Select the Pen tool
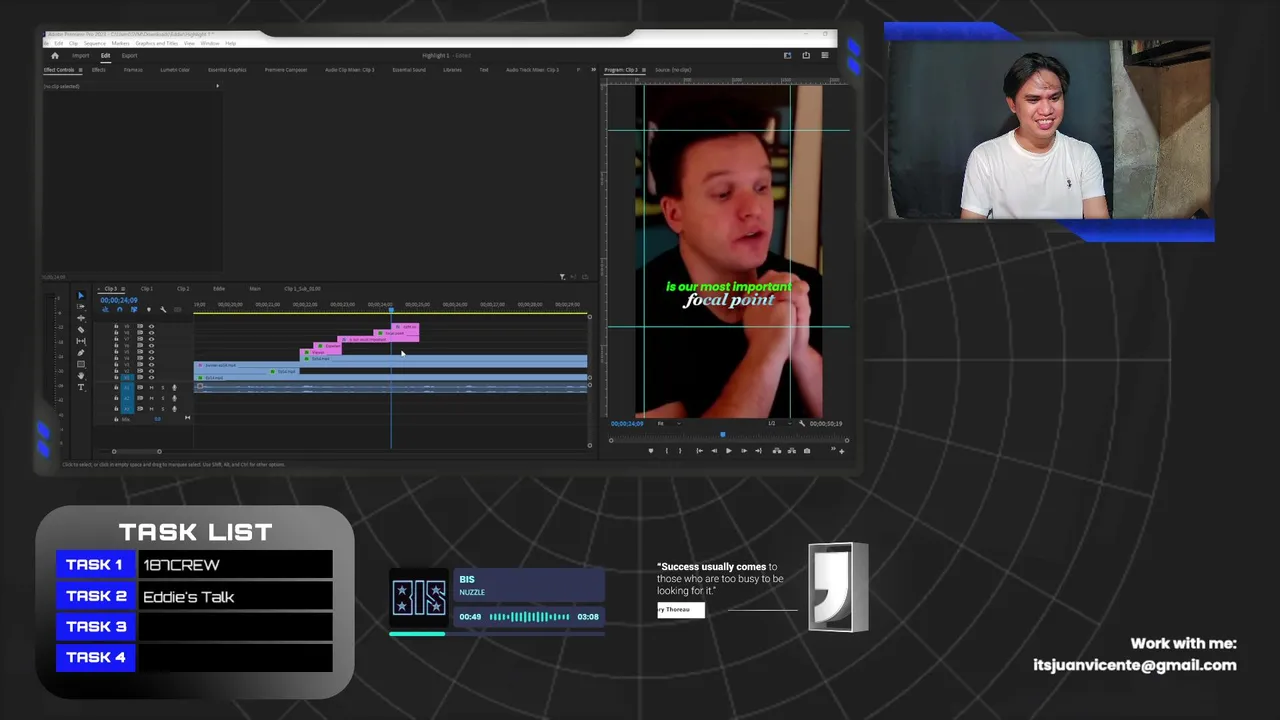Image resolution: width=1280 pixels, height=720 pixels. (x=81, y=353)
